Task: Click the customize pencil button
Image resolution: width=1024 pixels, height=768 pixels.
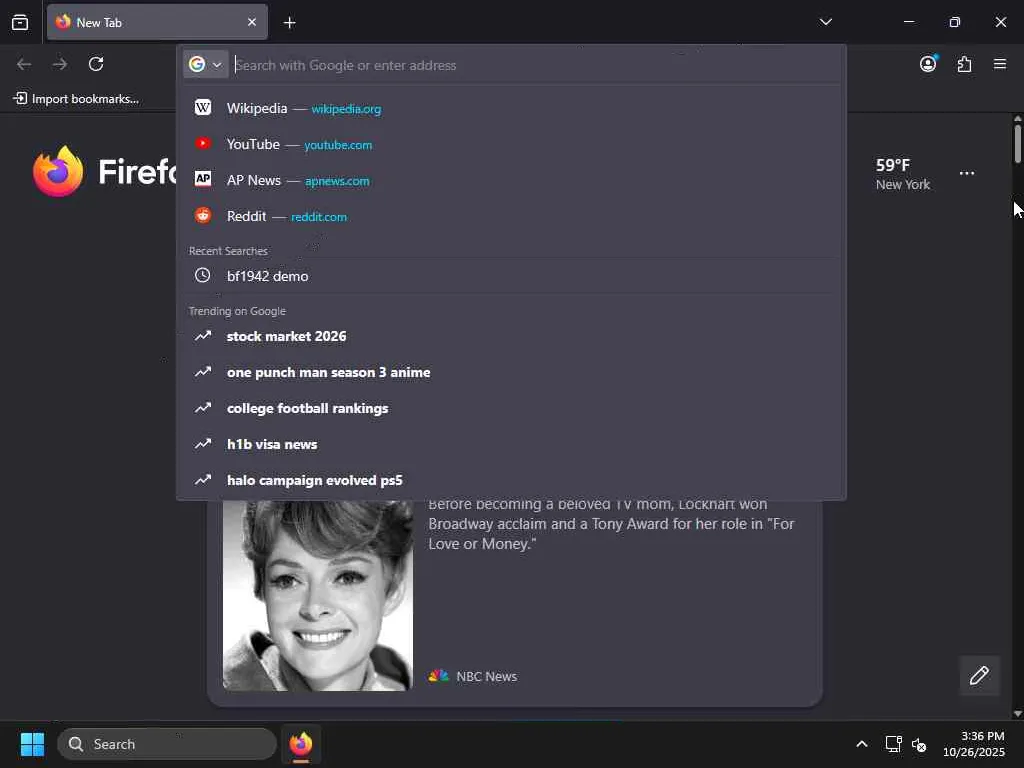Action: [979, 675]
